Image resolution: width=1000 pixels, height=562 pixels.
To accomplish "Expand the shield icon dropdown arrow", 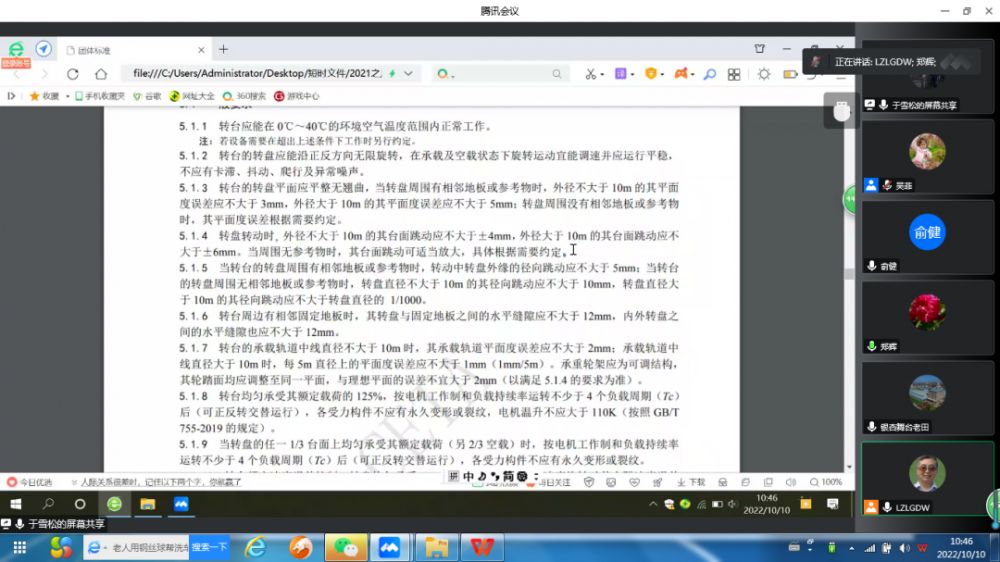I will (662, 75).
